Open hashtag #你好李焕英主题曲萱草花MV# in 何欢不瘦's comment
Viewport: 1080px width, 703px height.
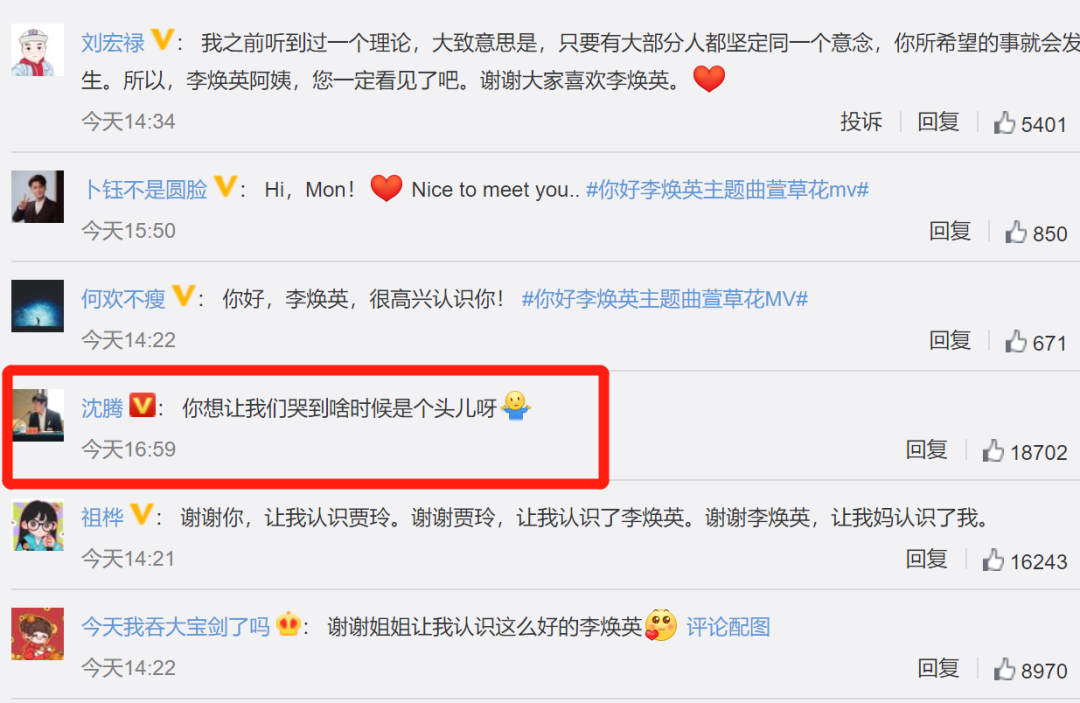coord(665,299)
